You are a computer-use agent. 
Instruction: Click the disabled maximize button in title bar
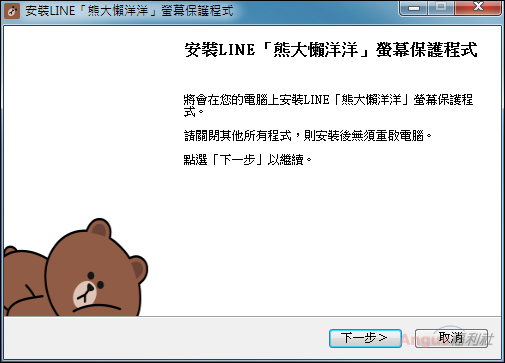point(441,7)
